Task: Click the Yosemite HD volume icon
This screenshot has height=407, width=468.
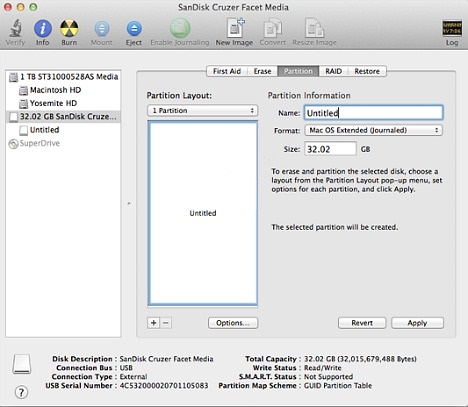Action: 23,104
